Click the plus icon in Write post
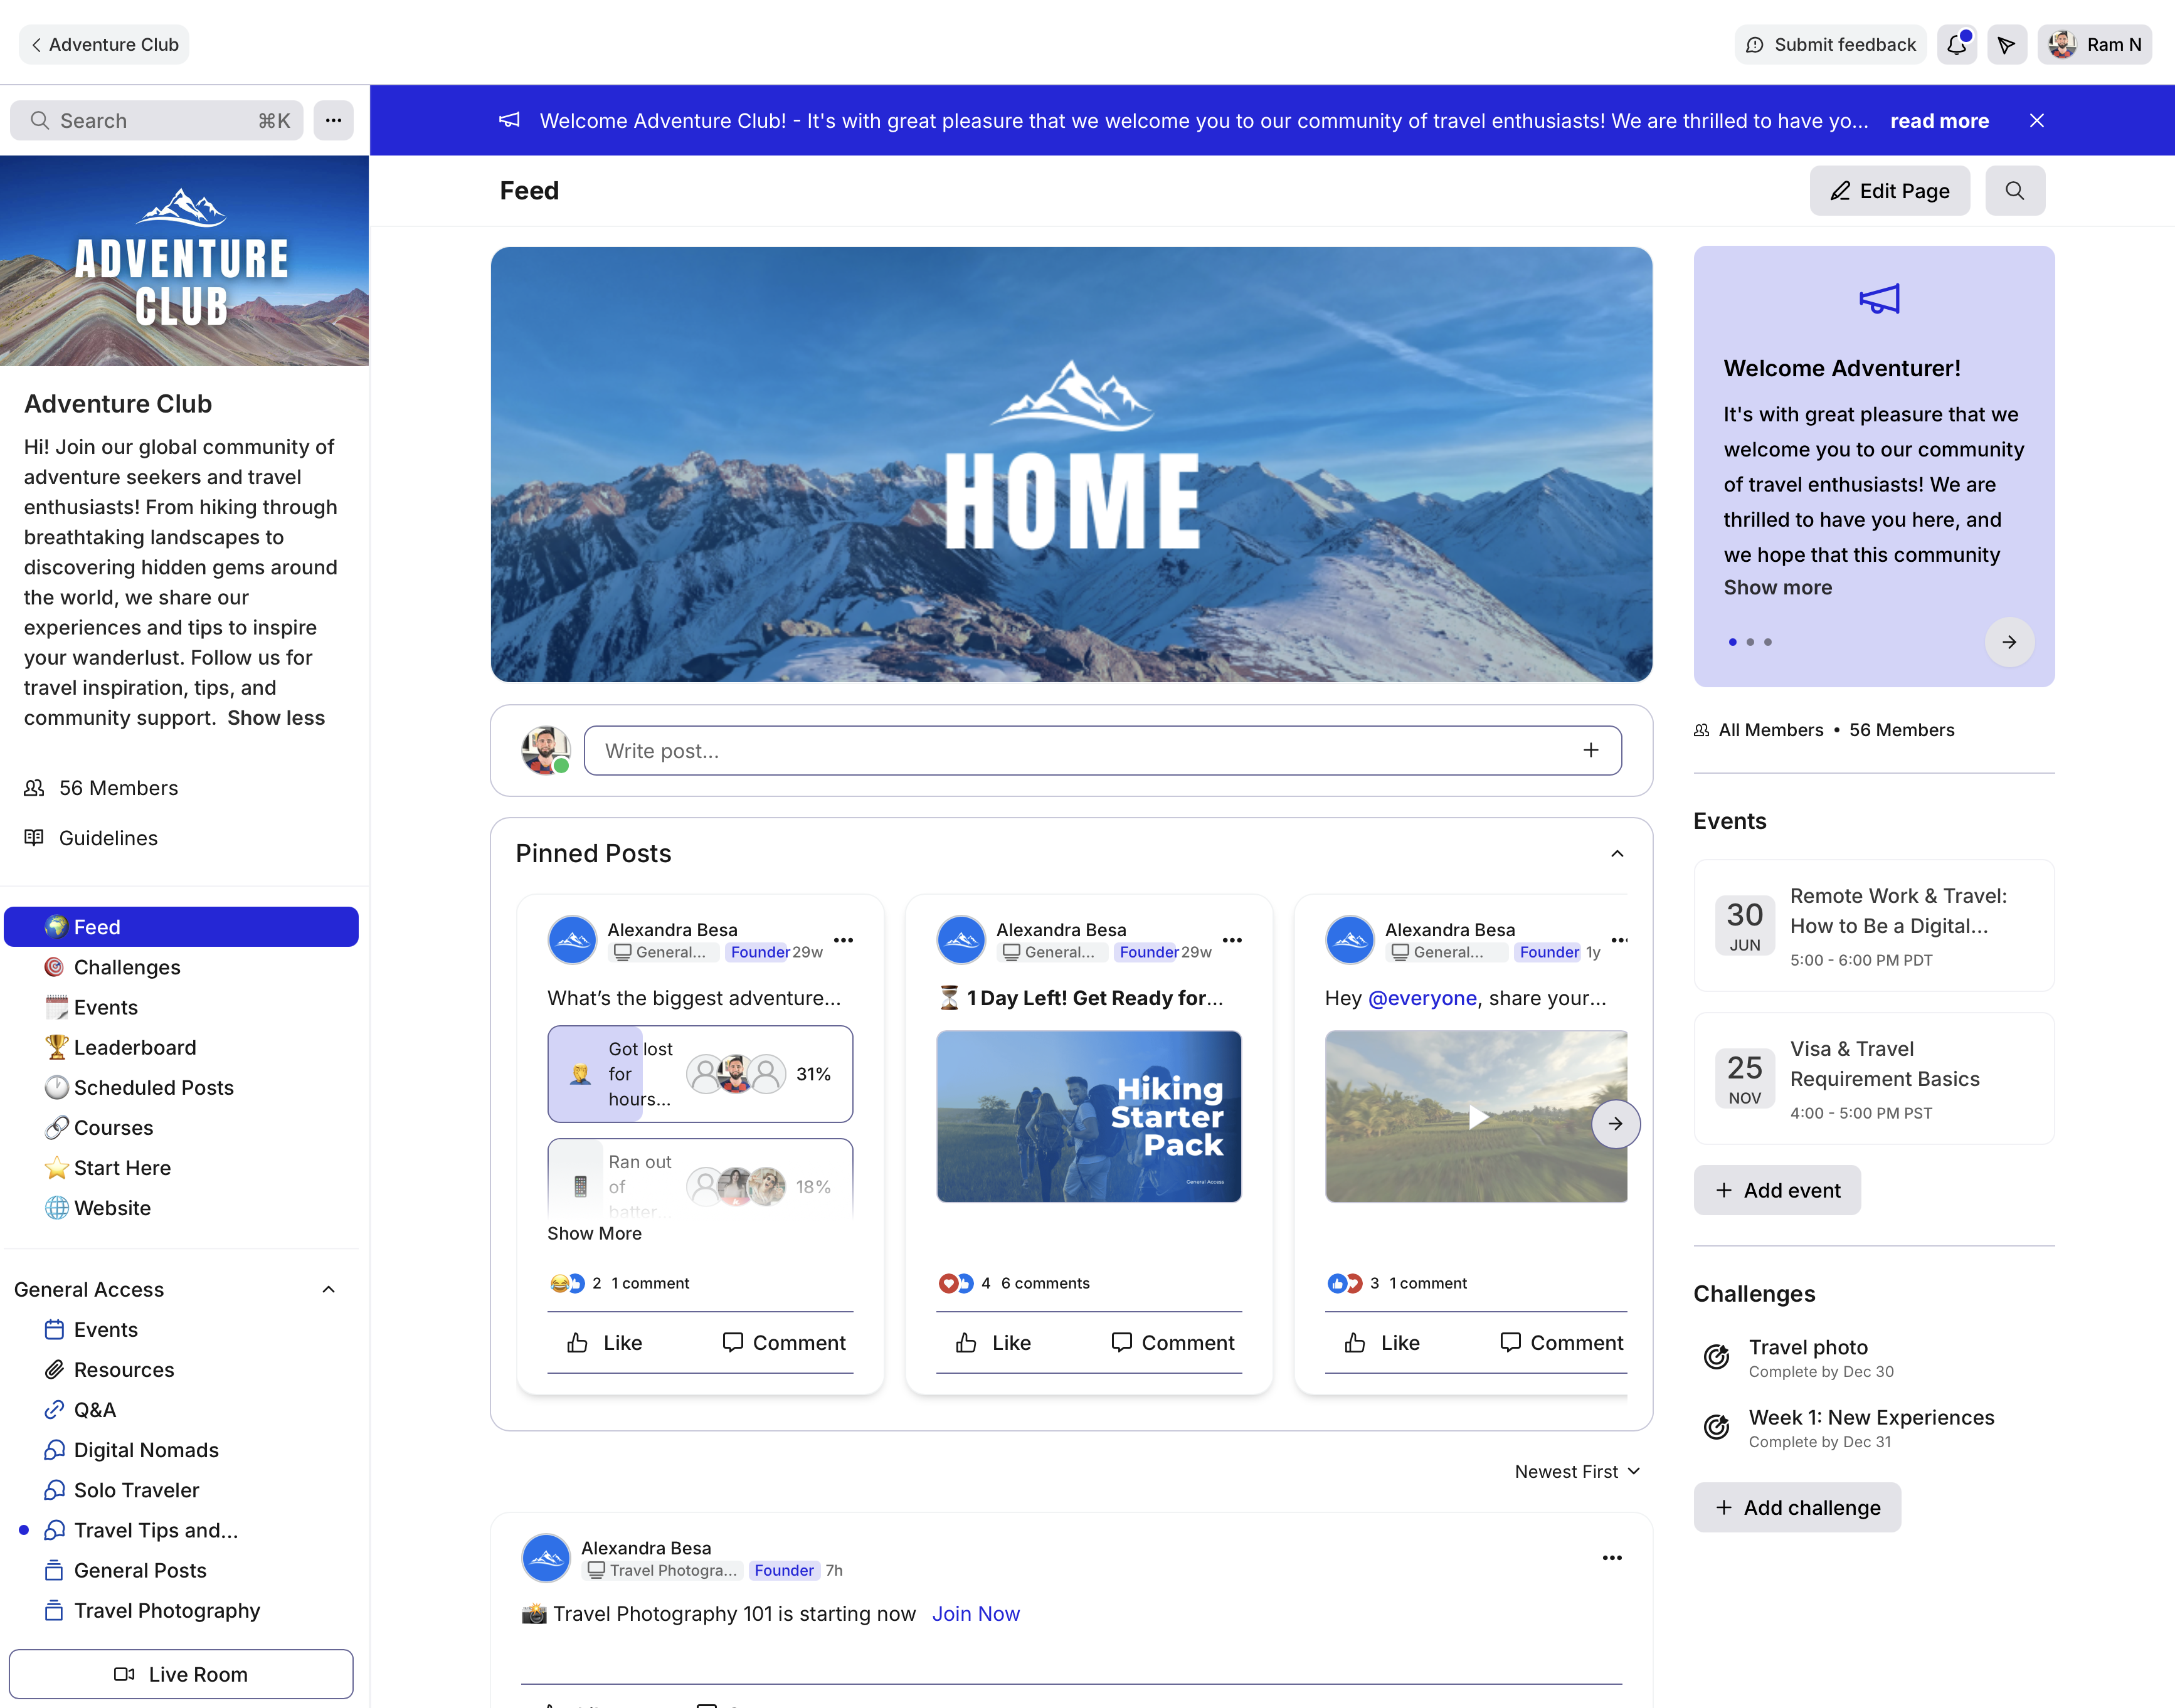 coord(1590,750)
